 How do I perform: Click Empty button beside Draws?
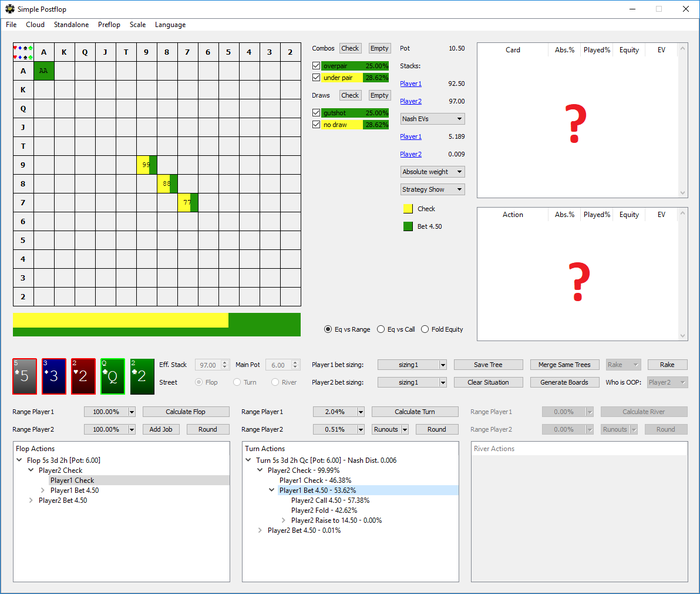point(379,95)
